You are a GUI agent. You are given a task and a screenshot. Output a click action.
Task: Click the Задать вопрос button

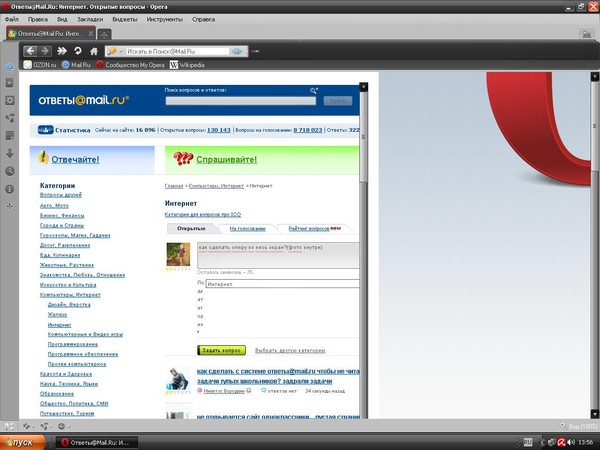click(x=221, y=350)
